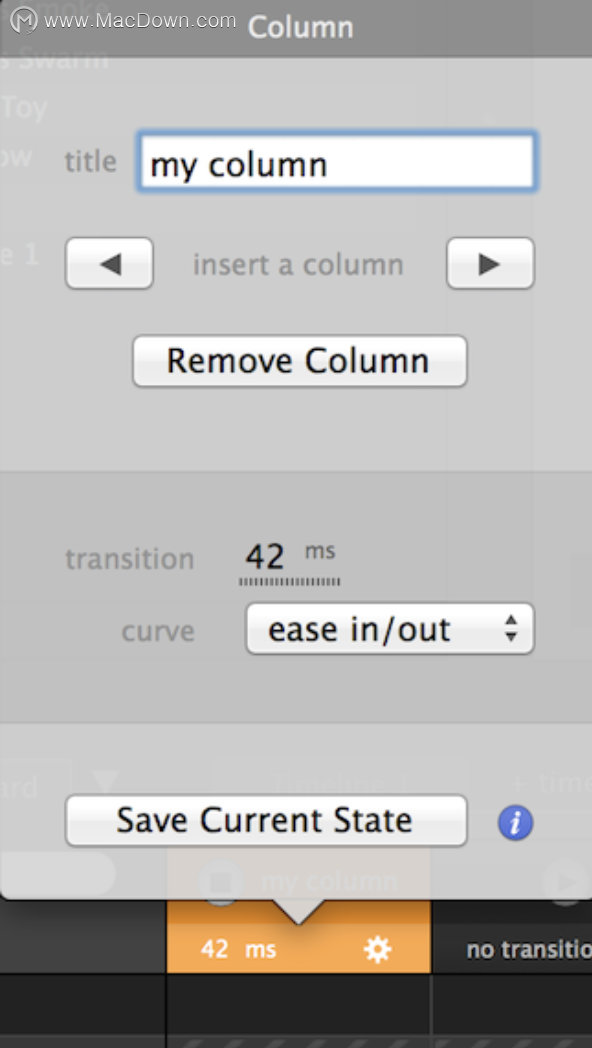The height and width of the screenshot is (1048, 592).
Task: Click Save Current State
Action: point(266,820)
